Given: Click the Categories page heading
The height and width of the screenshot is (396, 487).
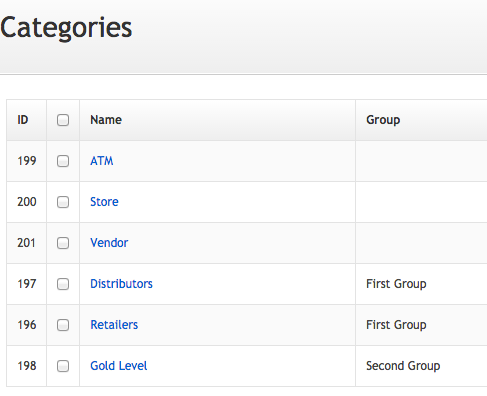Looking at the screenshot, I should (x=66, y=28).
